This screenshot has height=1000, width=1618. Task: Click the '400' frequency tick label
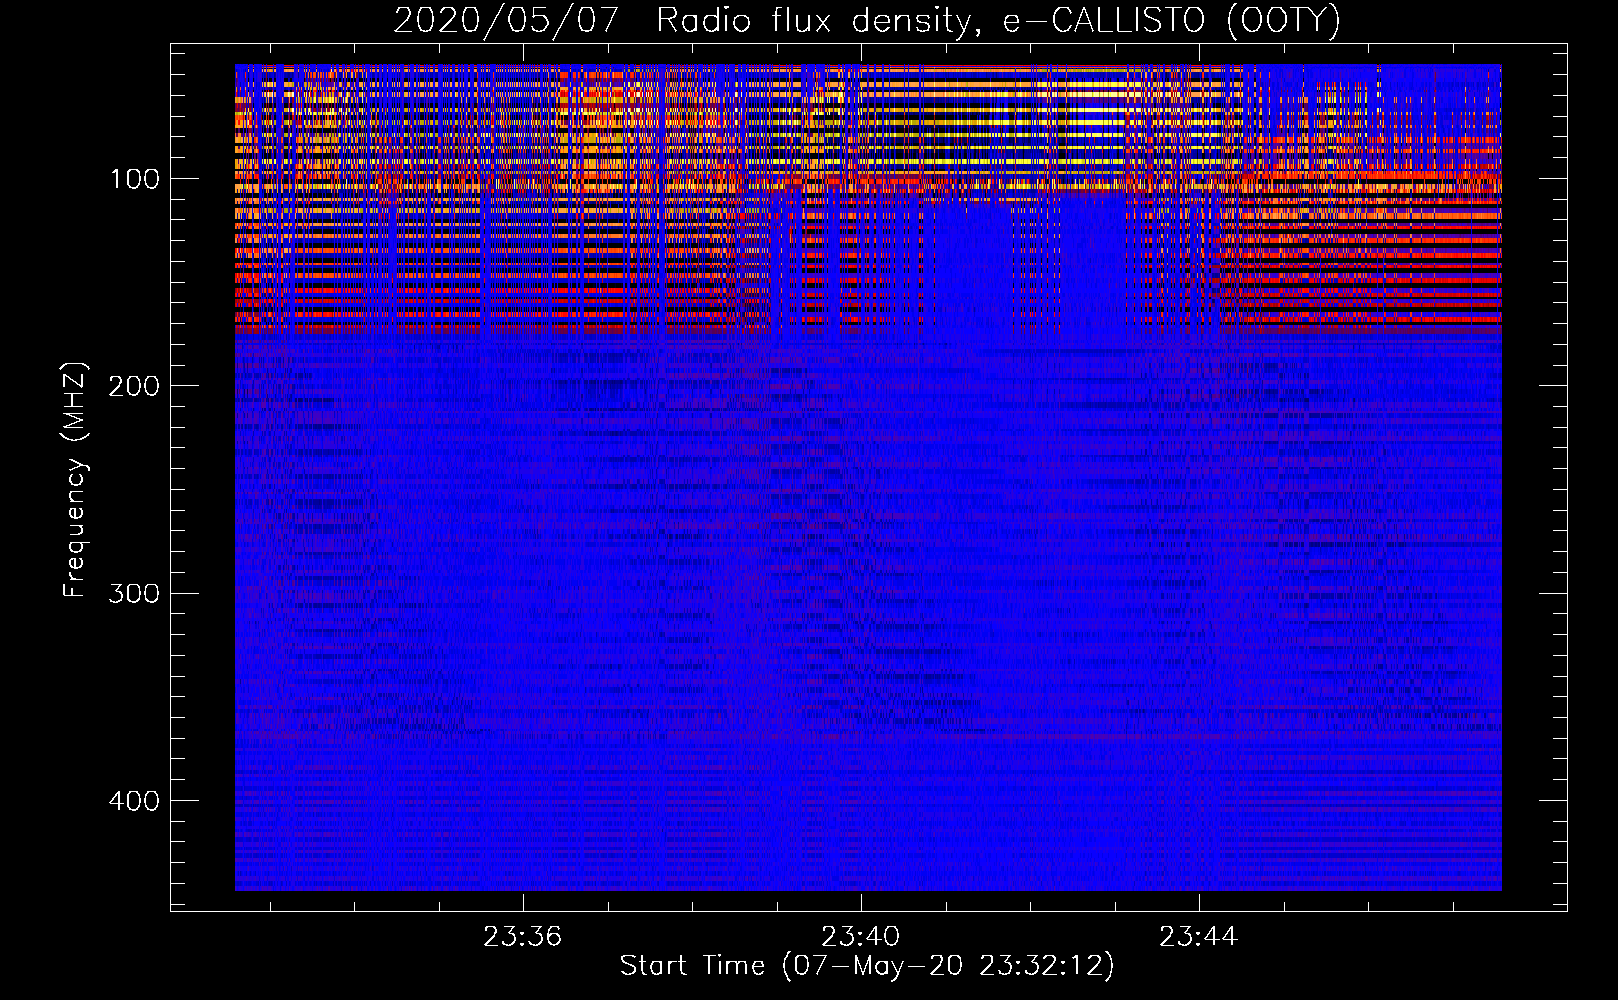pos(134,802)
